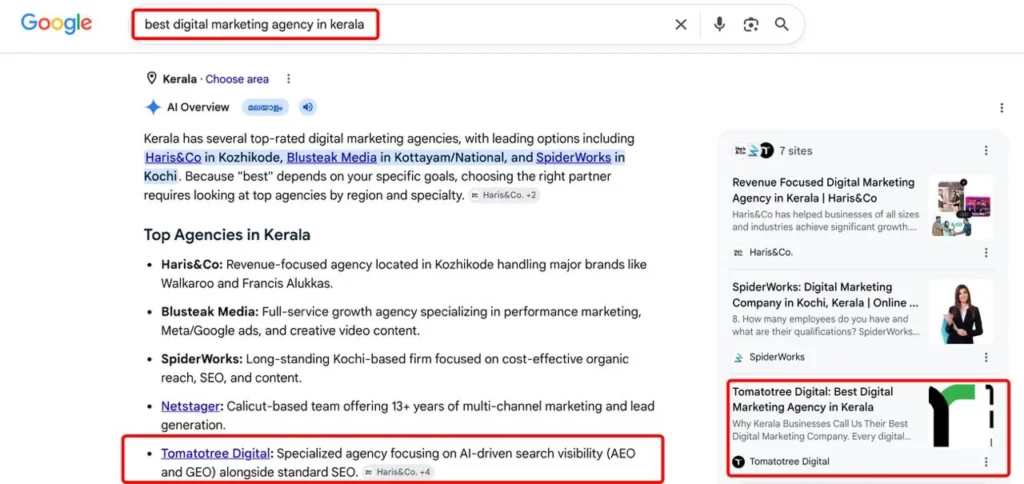
Task: Click the 7 sites source favicons
Action: 753,151
